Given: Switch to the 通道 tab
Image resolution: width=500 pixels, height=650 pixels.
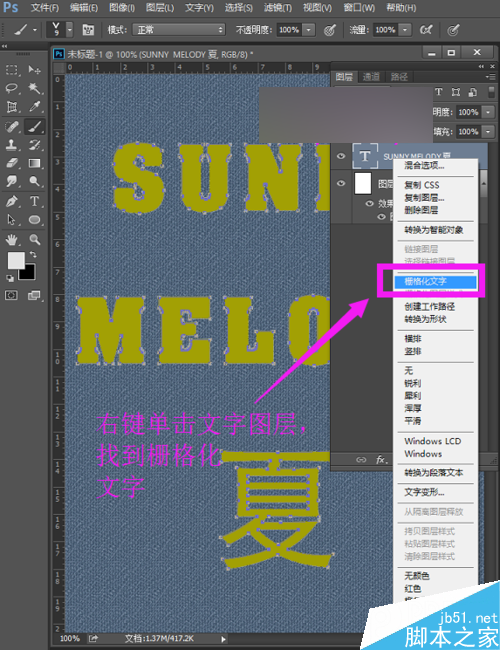Looking at the screenshot, I should tap(371, 77).
